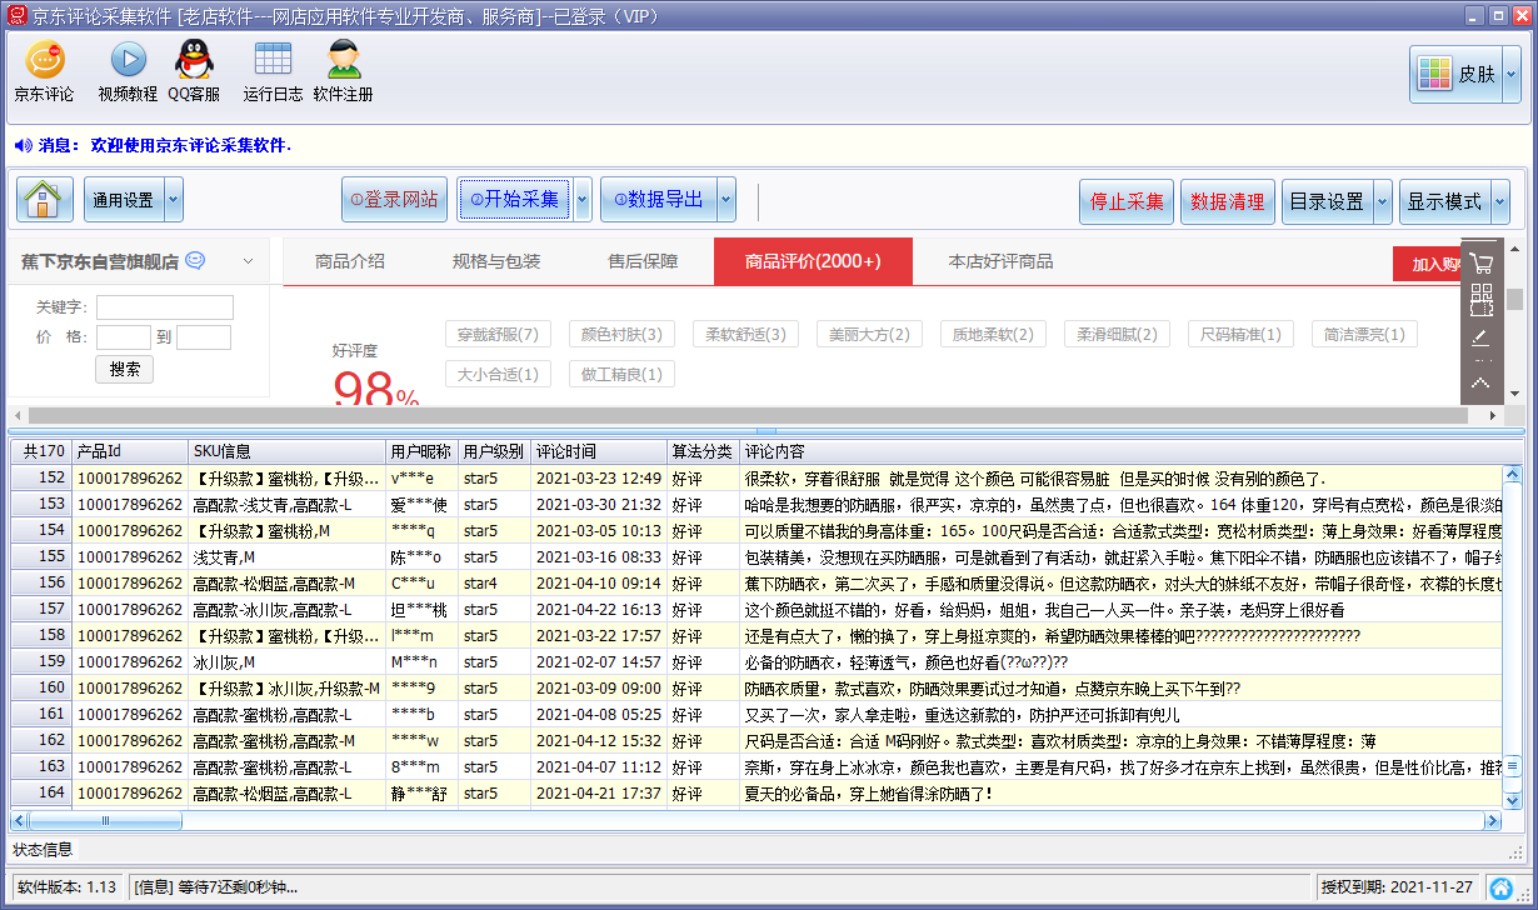Click the back-to-top arrow sidebar icon
The width and height of the screenshot is (1538, 910).
coord(1481,383)
